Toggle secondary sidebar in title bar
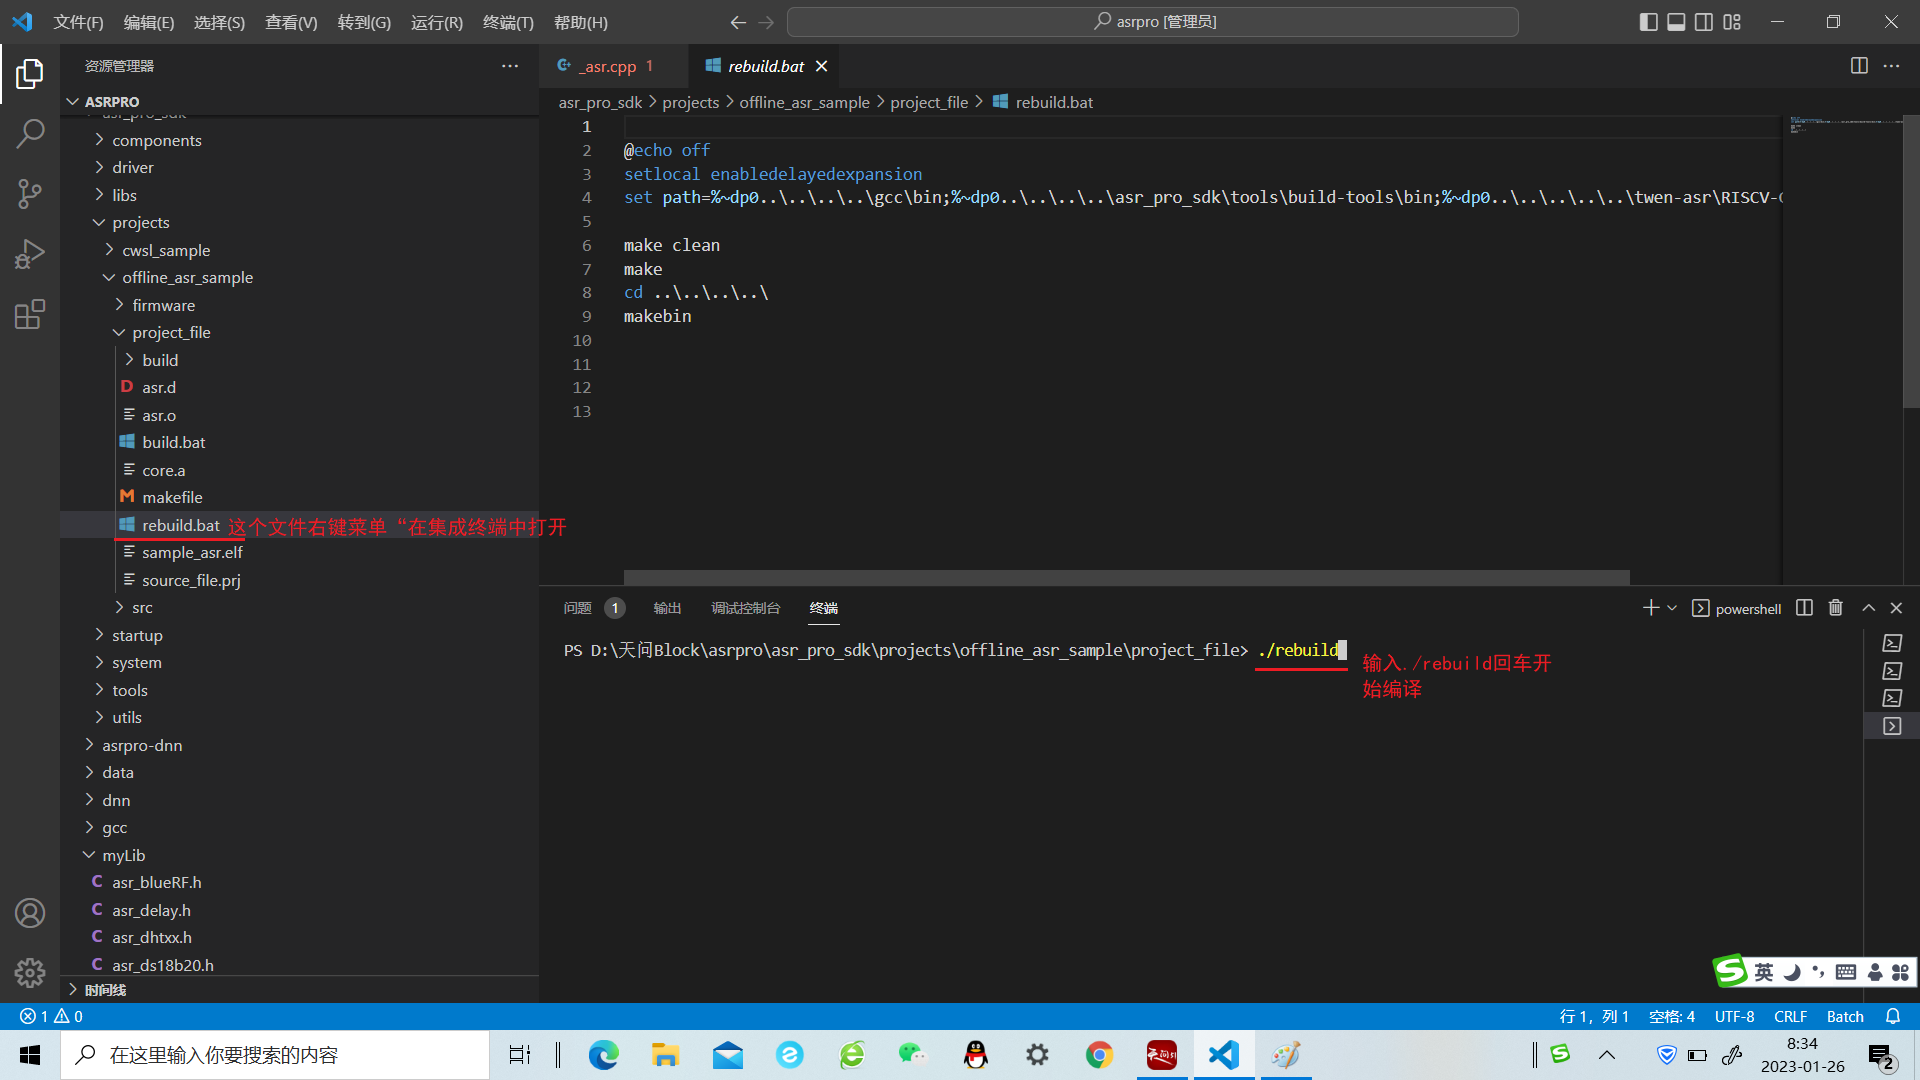1920x1080 pixels. (x=1704, y=22)
